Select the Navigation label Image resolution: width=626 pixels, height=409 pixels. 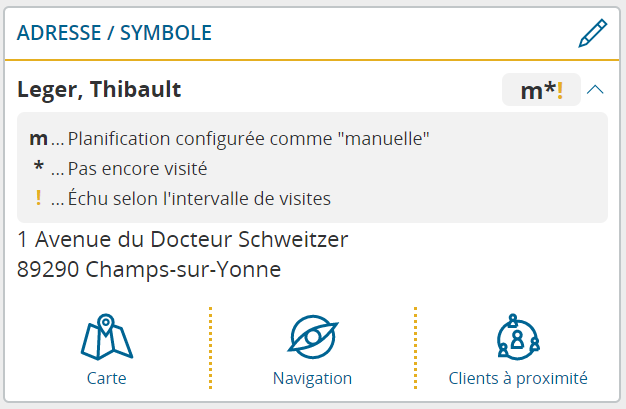tap(312, 378)
